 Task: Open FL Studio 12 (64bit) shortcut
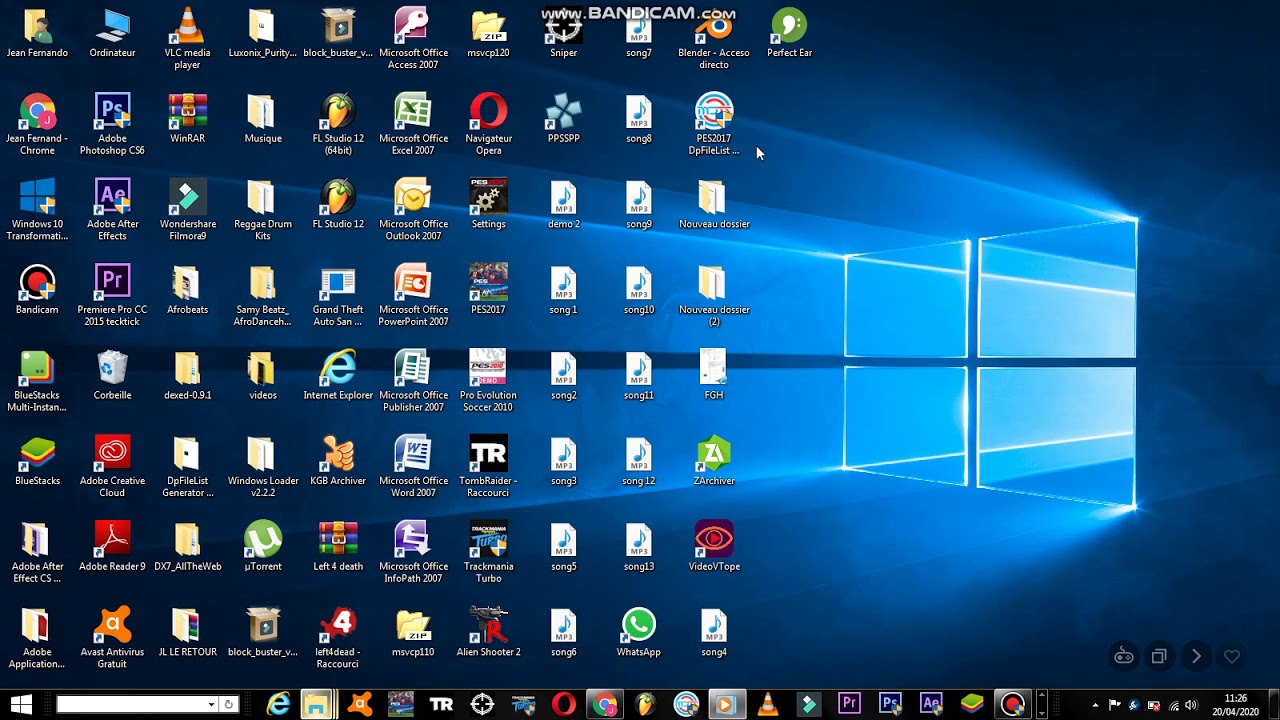tap(338, 124)
